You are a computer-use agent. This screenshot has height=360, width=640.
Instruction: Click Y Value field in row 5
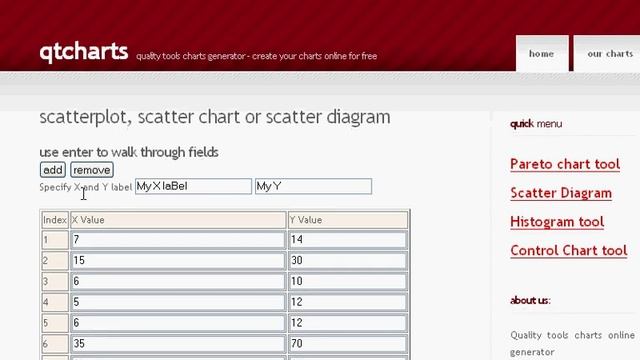(348, 323)
